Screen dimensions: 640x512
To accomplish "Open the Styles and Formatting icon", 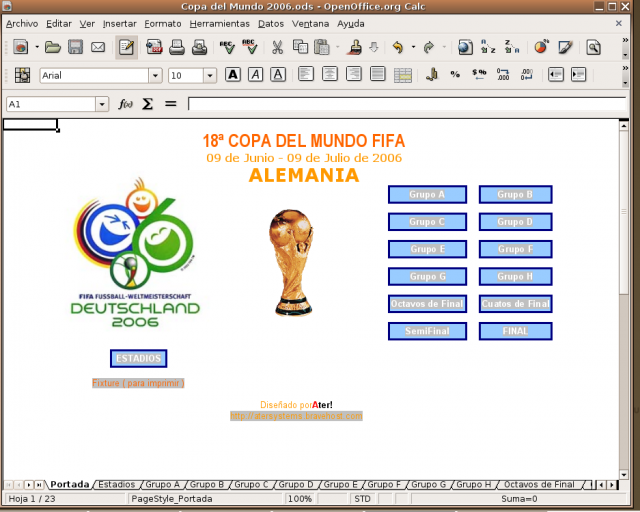I will [22, 75].
